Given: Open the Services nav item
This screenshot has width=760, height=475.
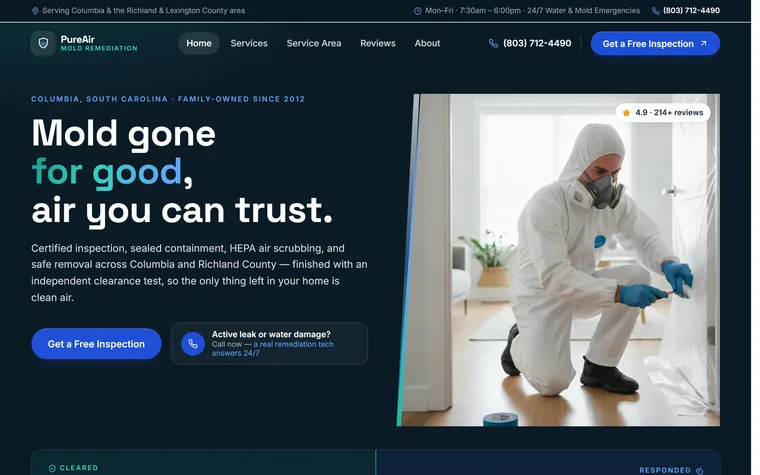Looking at the screenshot, I should coord(249,44).
